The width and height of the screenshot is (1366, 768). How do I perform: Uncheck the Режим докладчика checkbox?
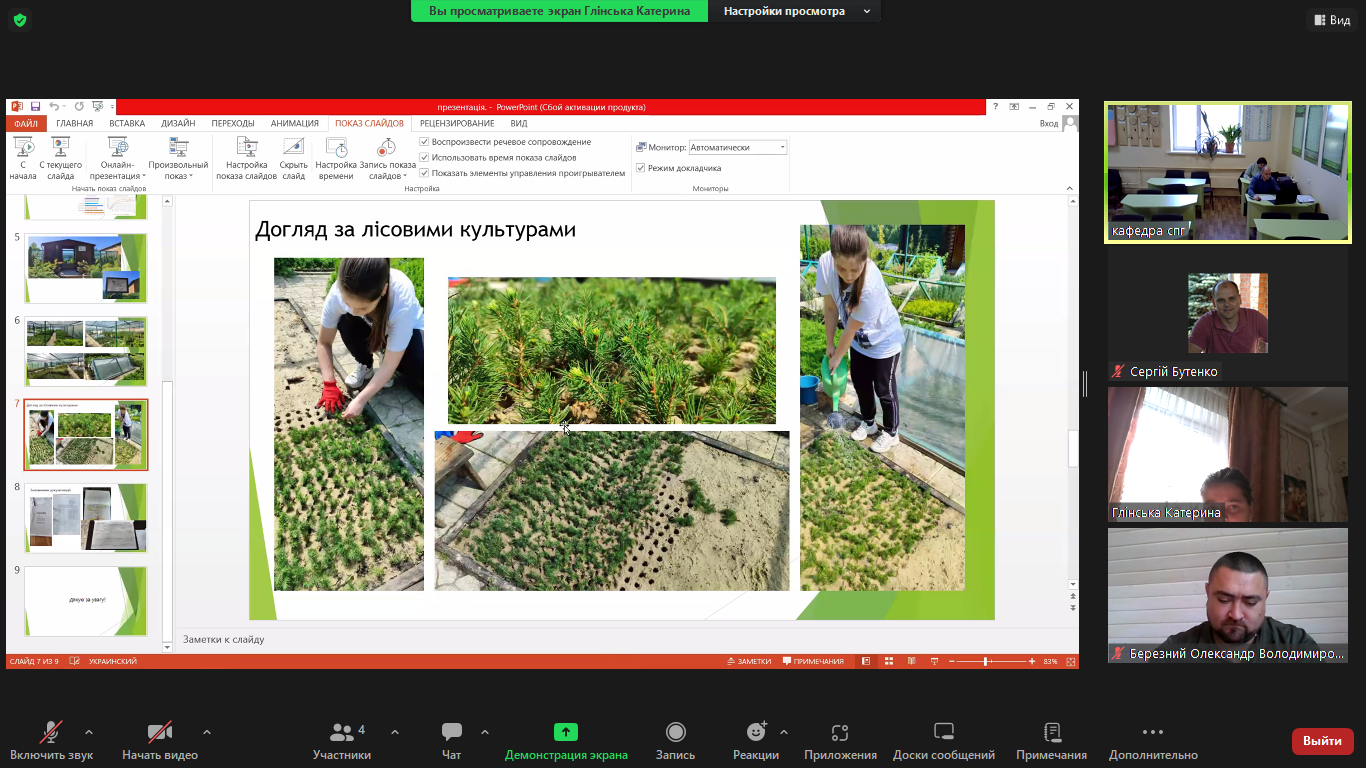pyautogui.click(x=641, y=168)
